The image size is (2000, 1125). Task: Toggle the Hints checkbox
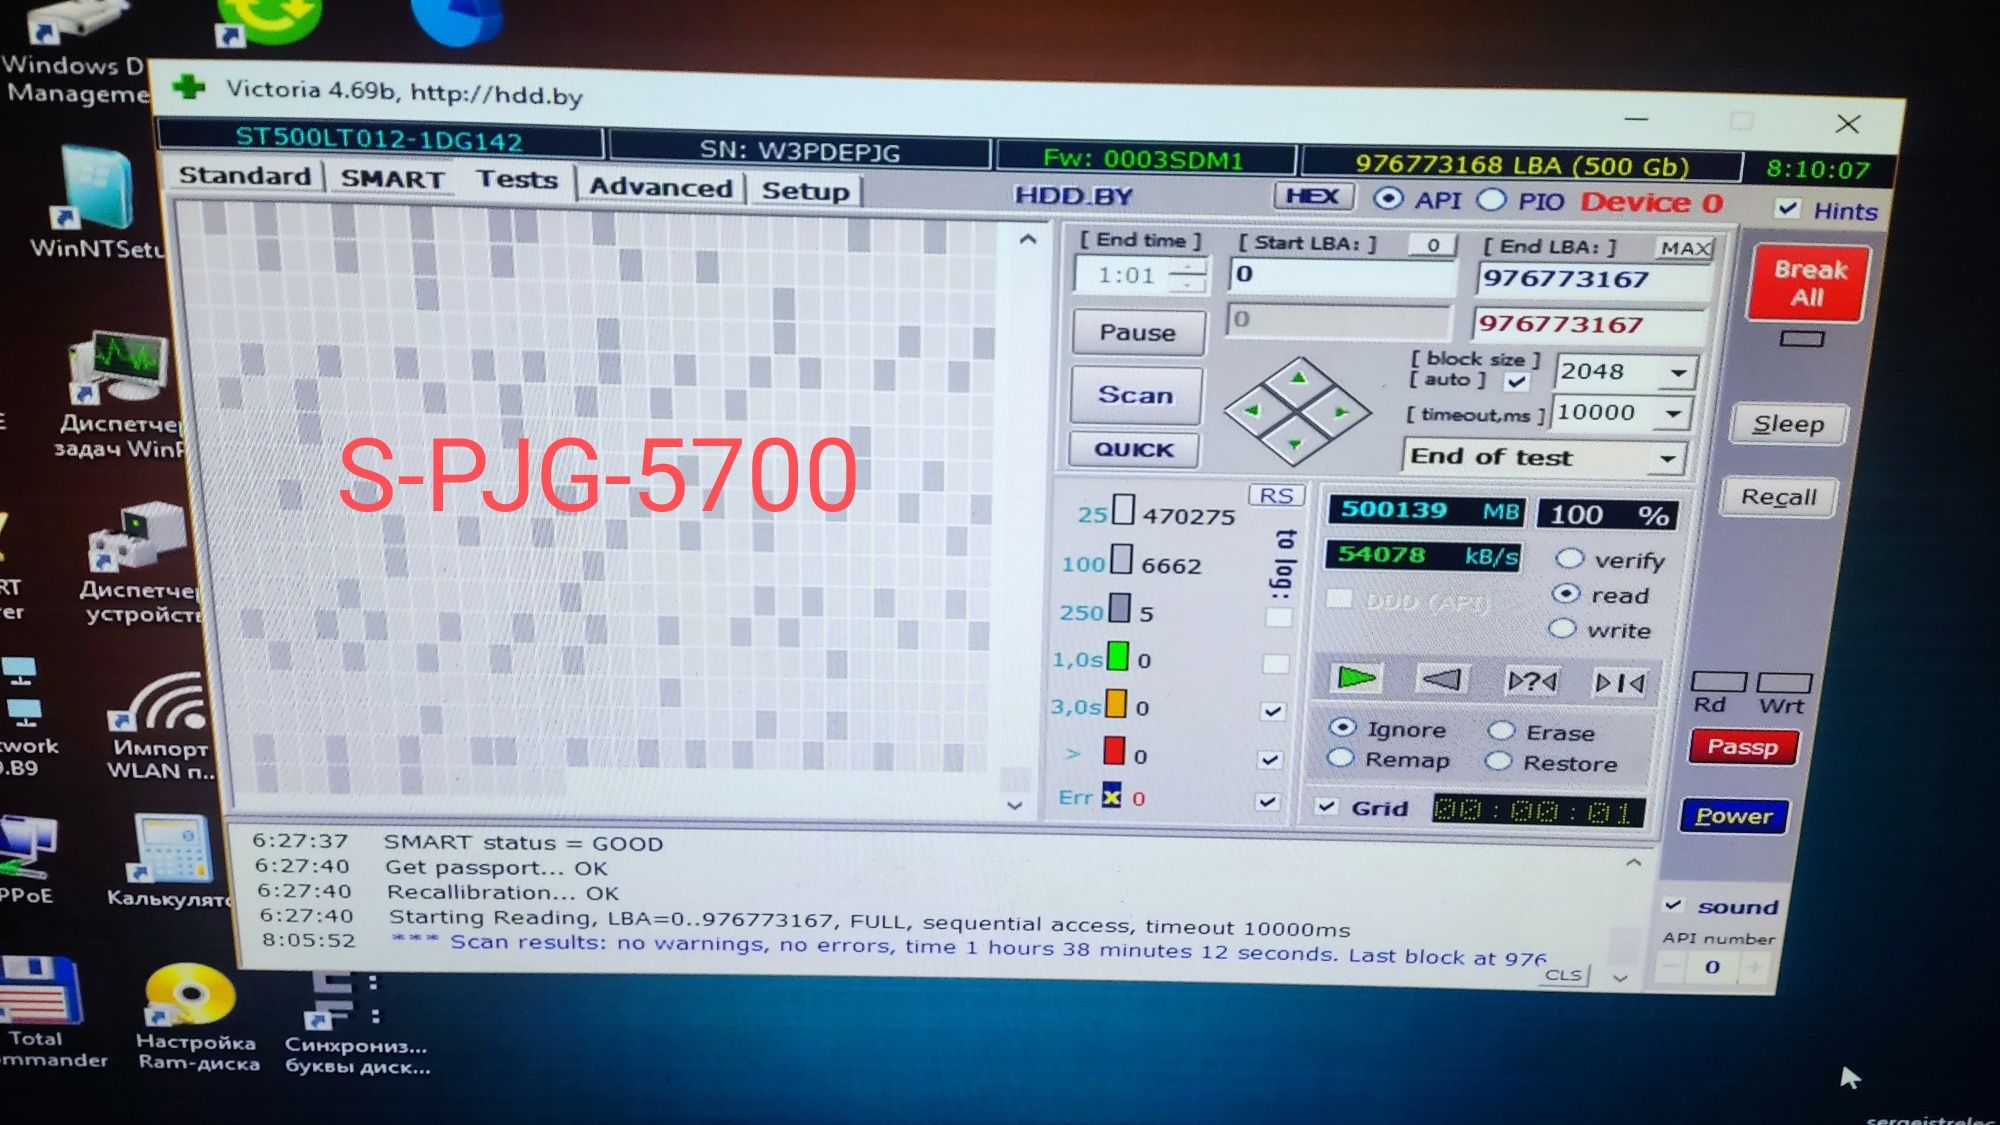tap(1787, 208)
